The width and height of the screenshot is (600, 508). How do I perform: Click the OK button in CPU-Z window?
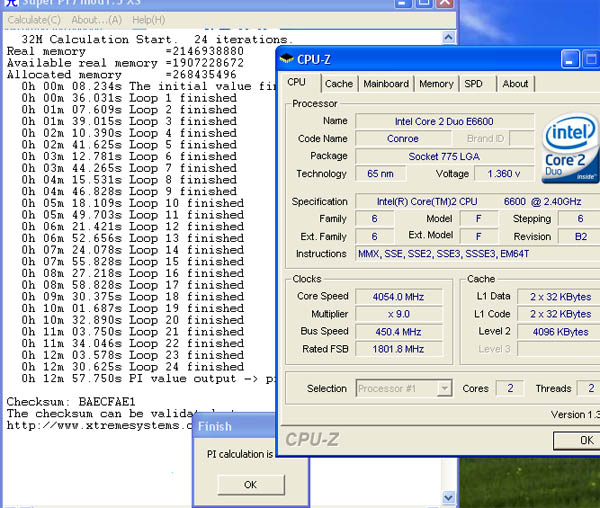(578, 440)
